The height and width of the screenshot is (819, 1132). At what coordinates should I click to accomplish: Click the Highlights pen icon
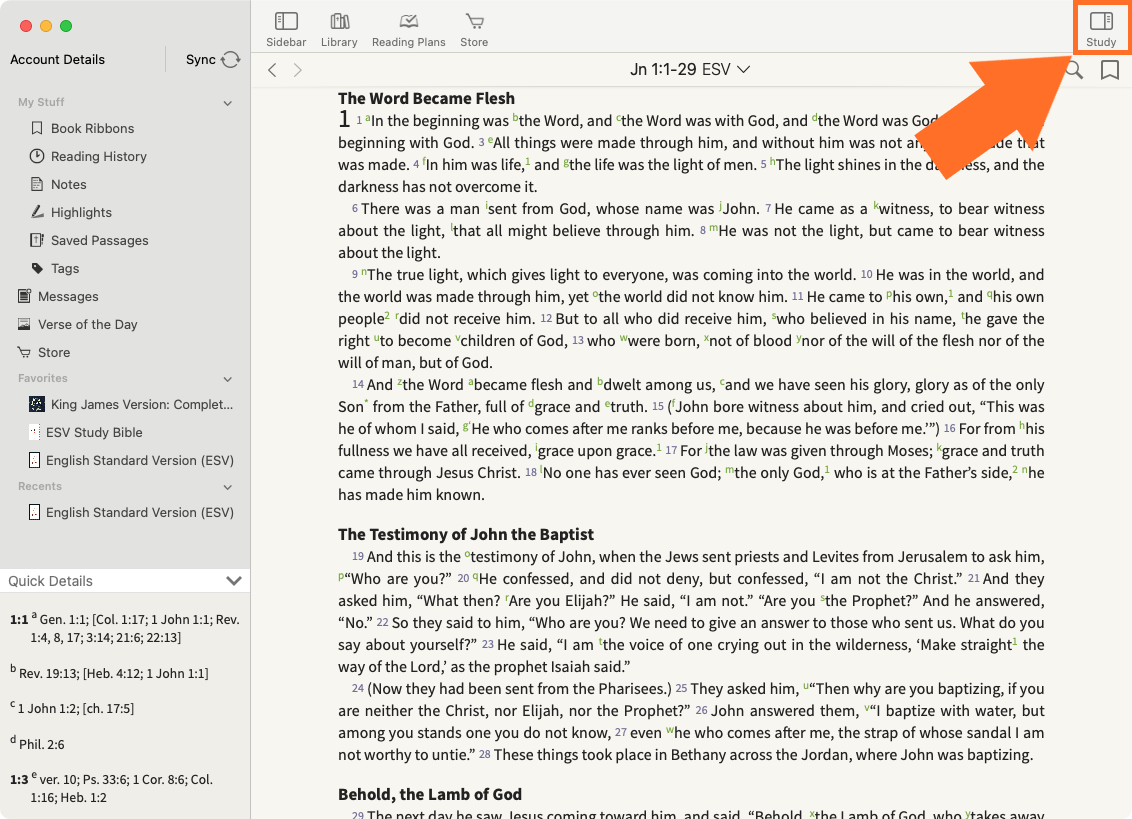tap(37, 212)
